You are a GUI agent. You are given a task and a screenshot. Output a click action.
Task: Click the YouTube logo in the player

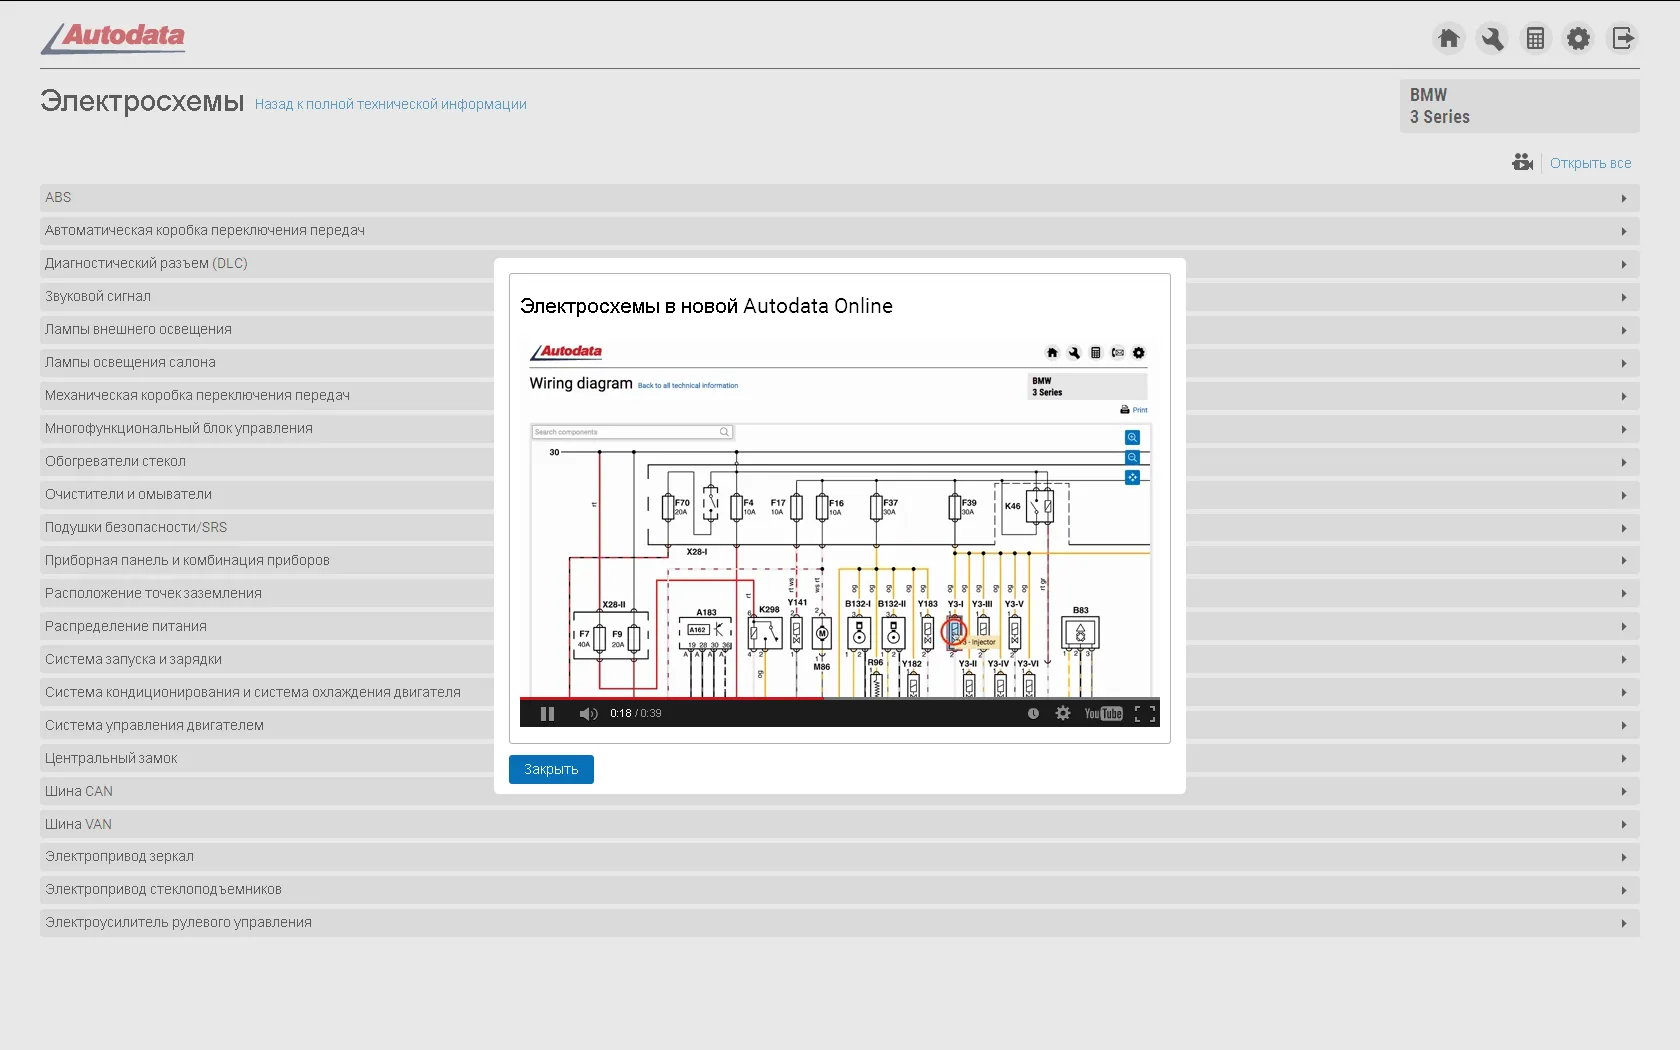pyautogui.click(x=1104, y=713)
